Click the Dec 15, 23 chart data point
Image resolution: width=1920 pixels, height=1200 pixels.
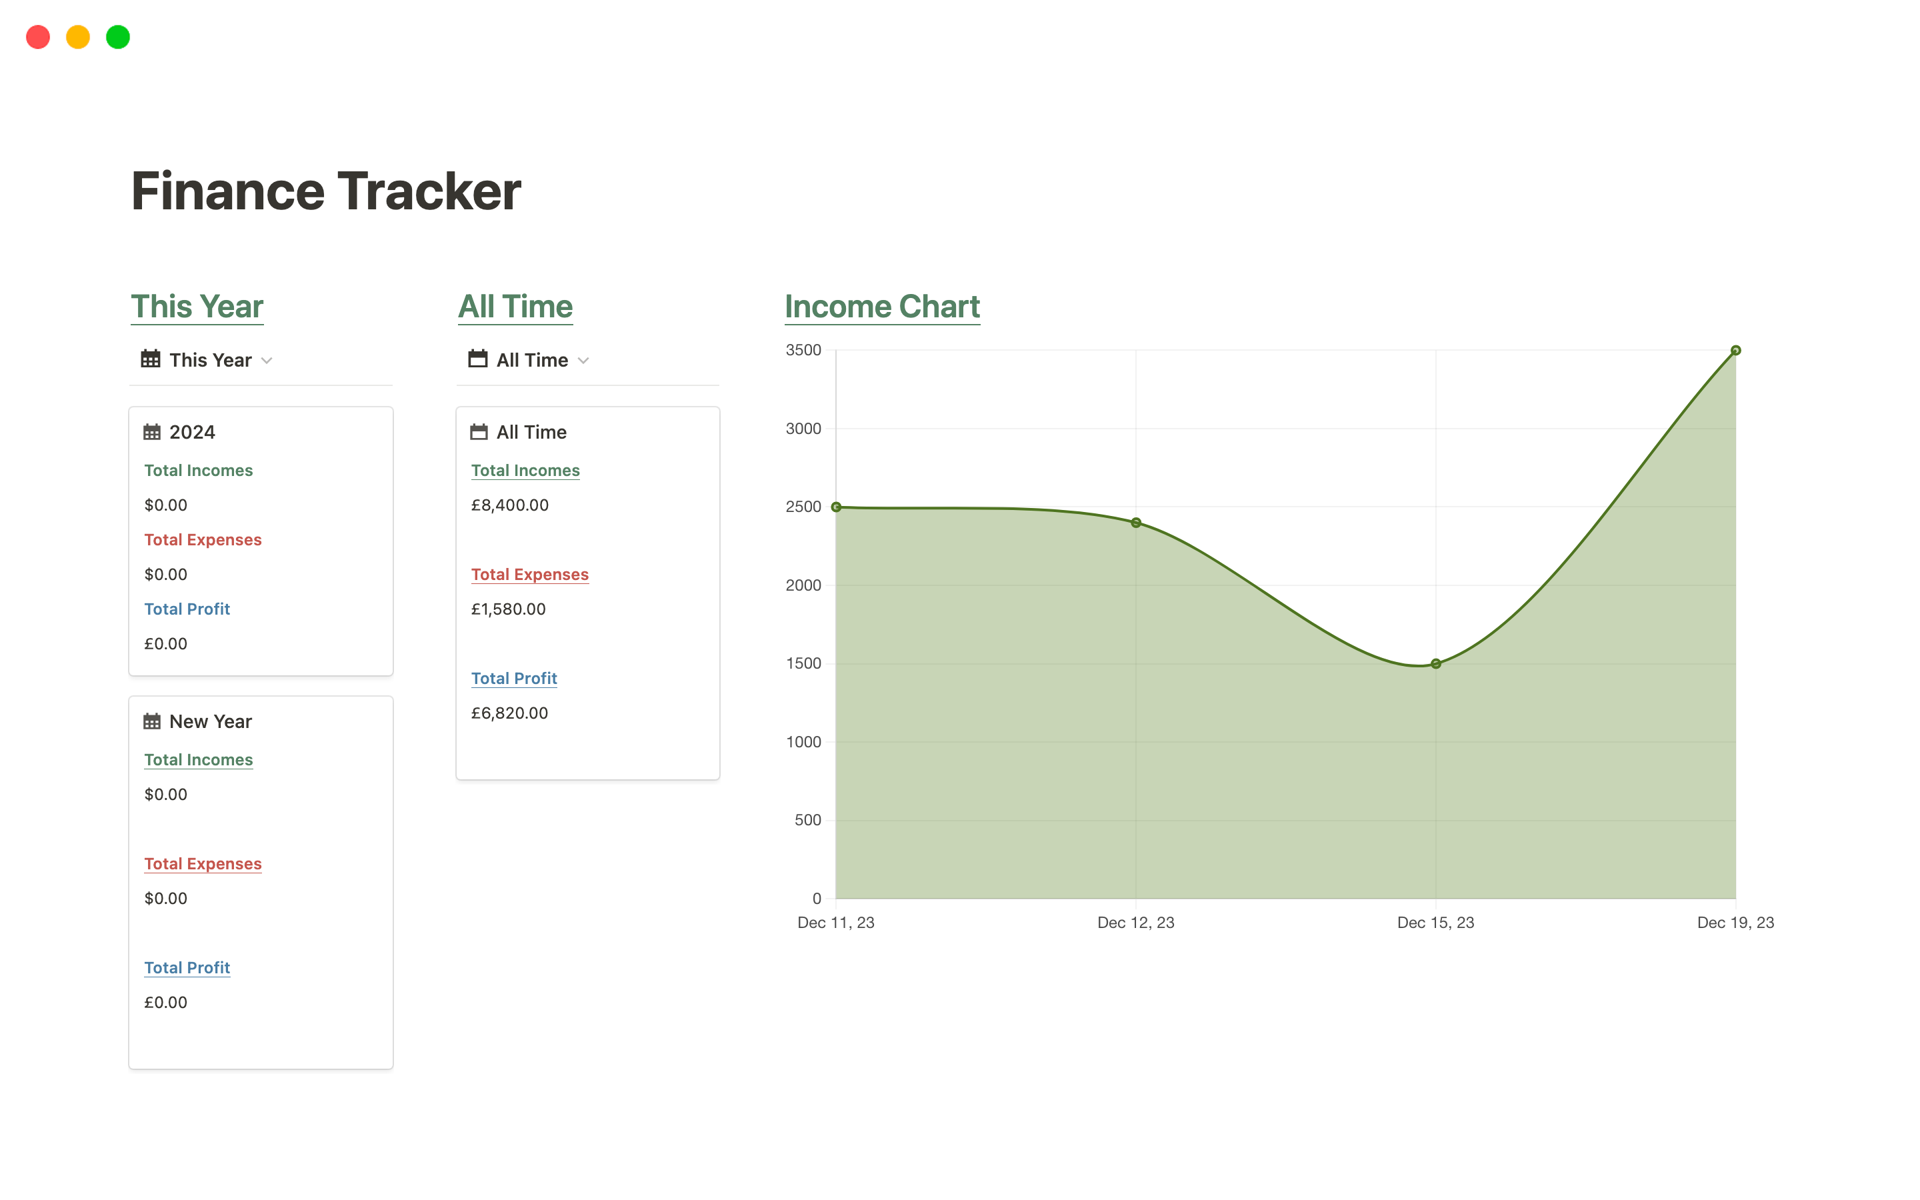click(x=1436, y=664)
